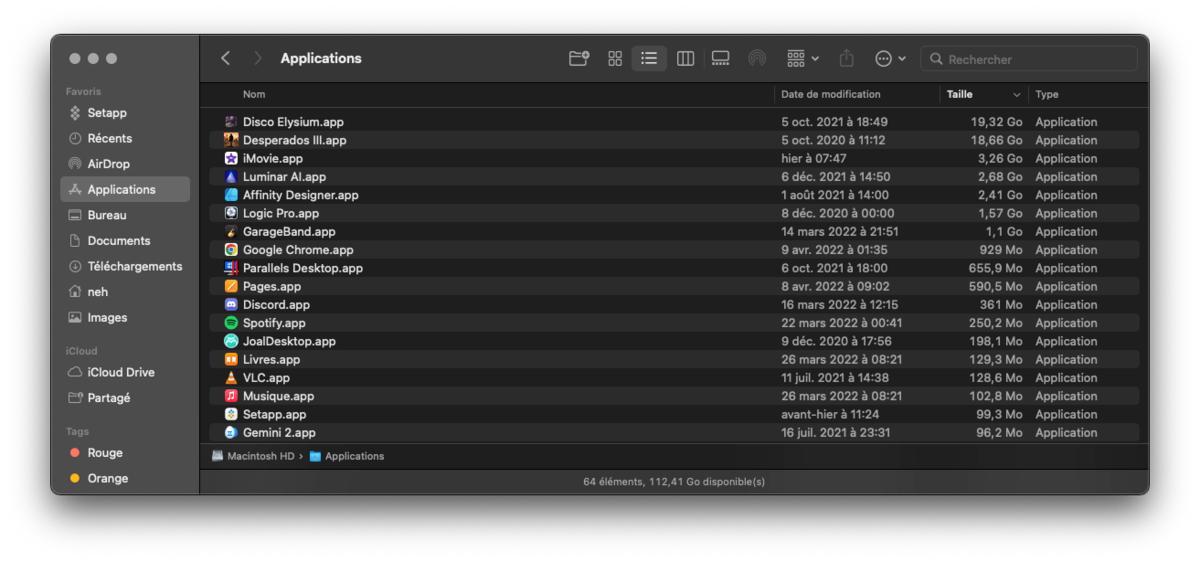Select the Gemini 2.app file name
Screen dimensions: 1200x562
(279, 433)
